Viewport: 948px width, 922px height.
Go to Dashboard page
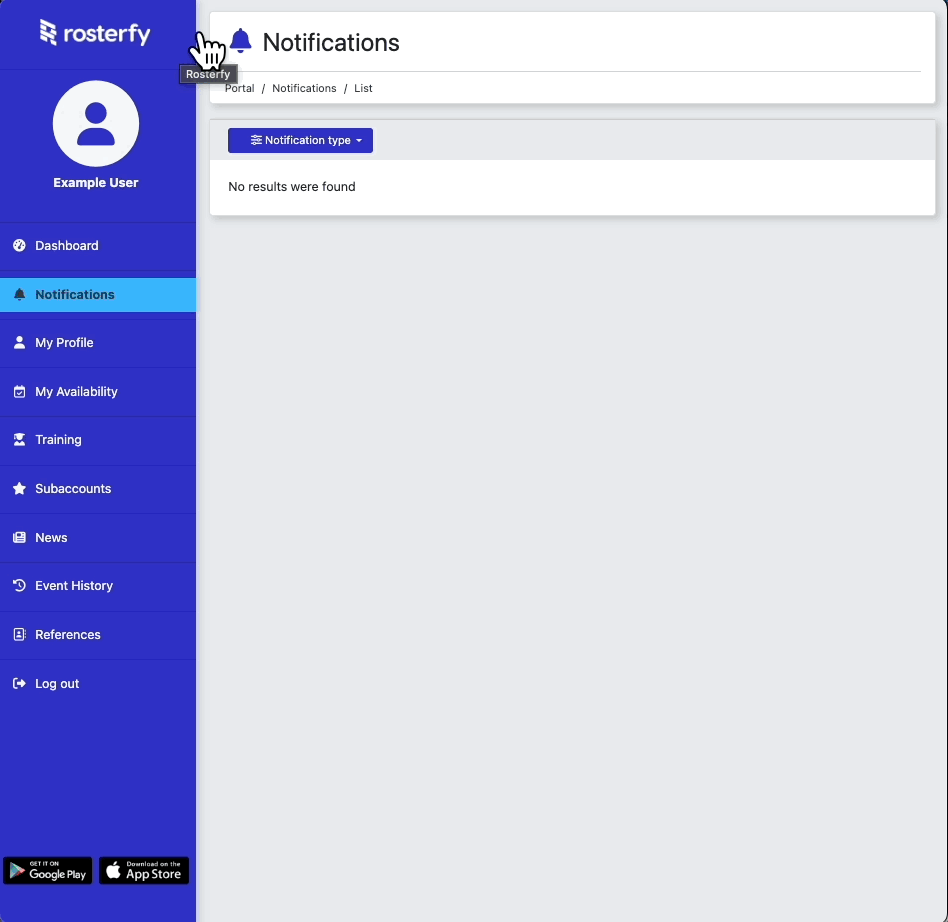tap(98, 245)
